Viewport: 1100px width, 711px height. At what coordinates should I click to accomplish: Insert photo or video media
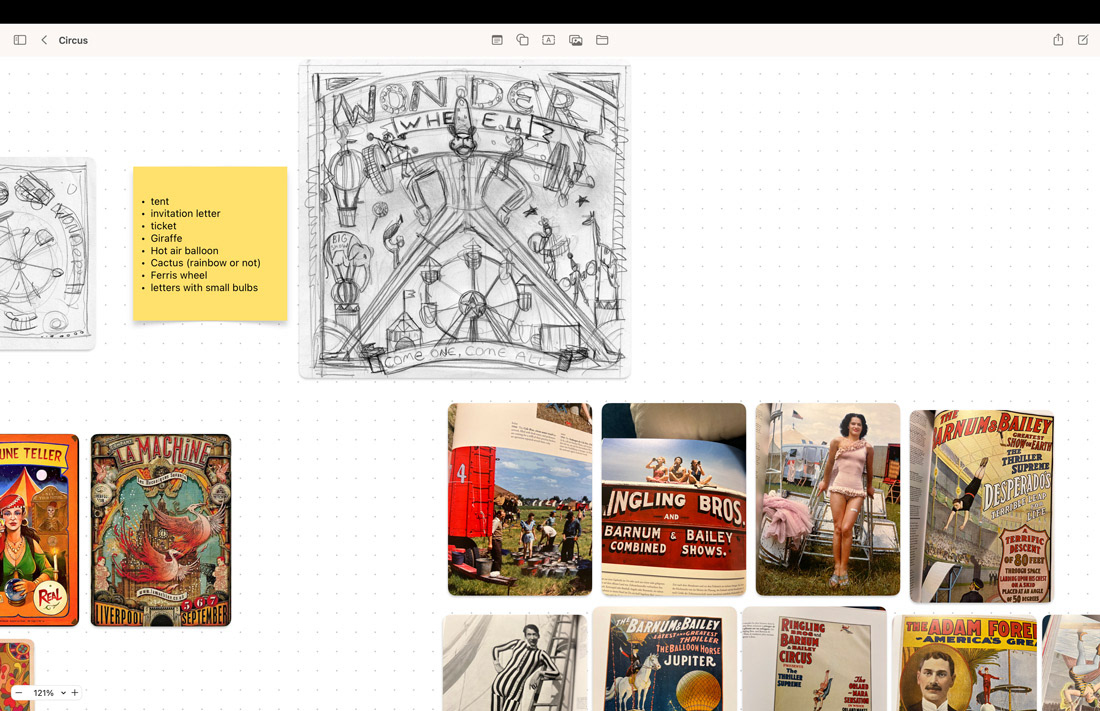(575, 40)
